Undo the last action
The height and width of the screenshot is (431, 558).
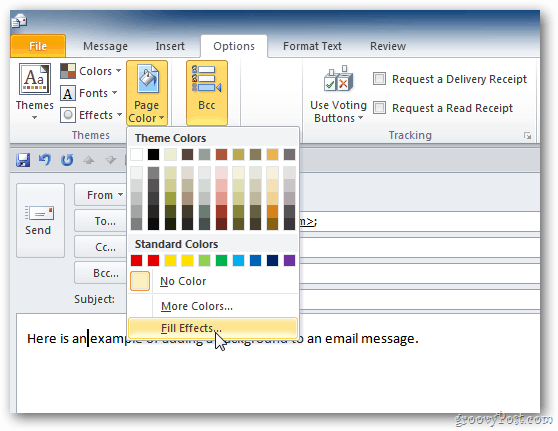[x=45, y=160]
